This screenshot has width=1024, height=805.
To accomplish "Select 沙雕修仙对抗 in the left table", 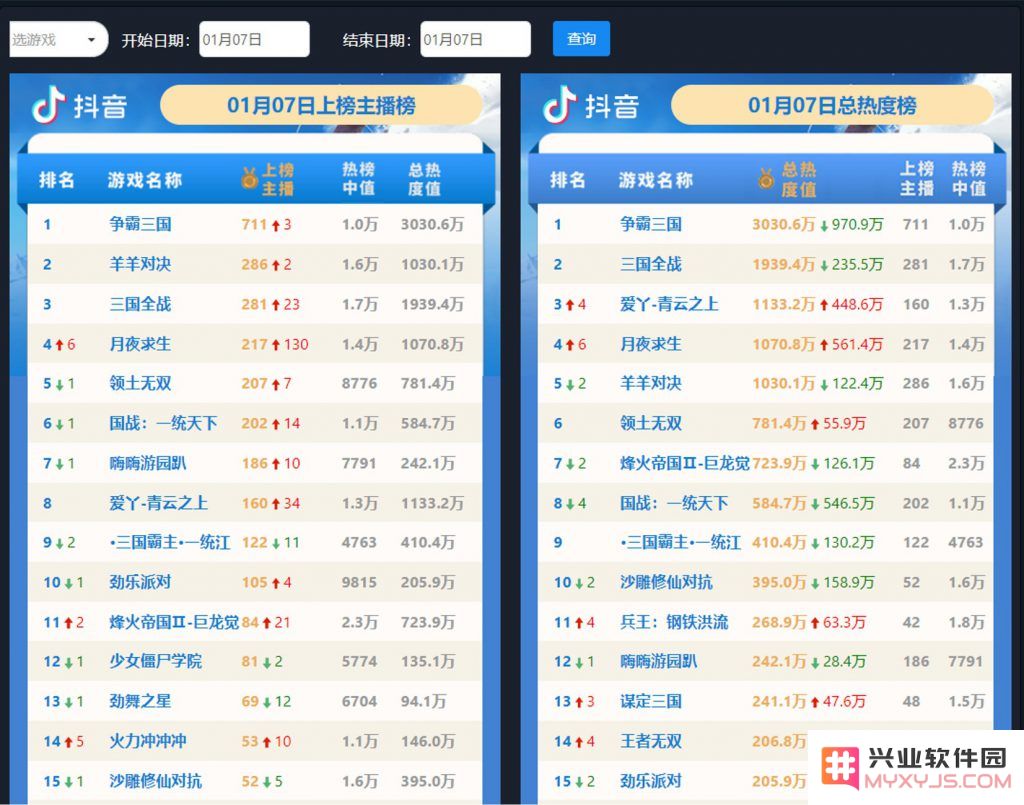I will pos(155,781).
